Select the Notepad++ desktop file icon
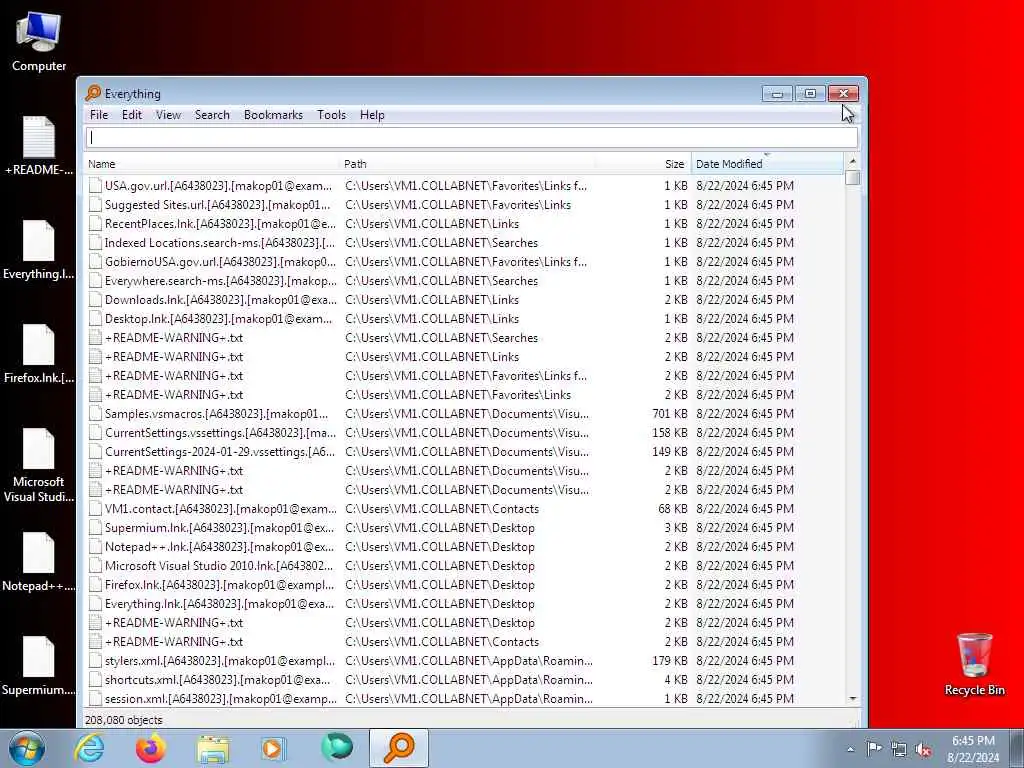1024x768 pixels. pos(39,562)
